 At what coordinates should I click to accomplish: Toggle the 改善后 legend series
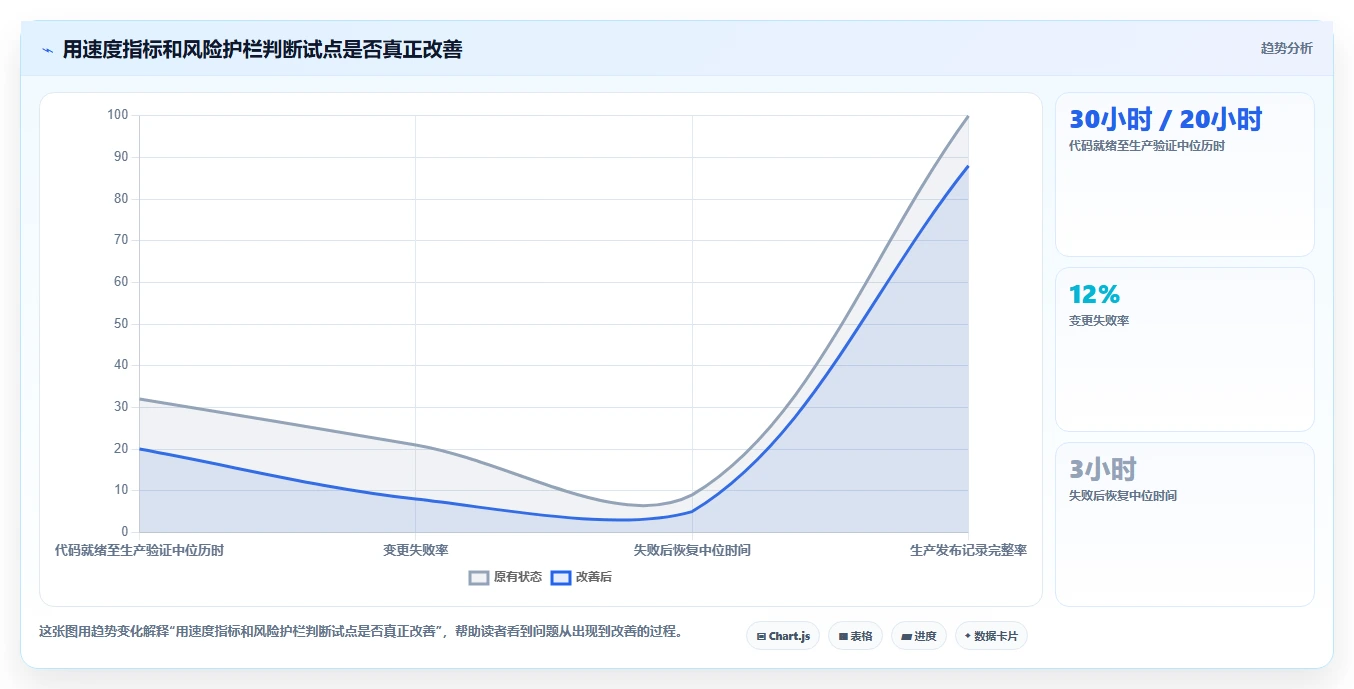(x=581, y=577)
